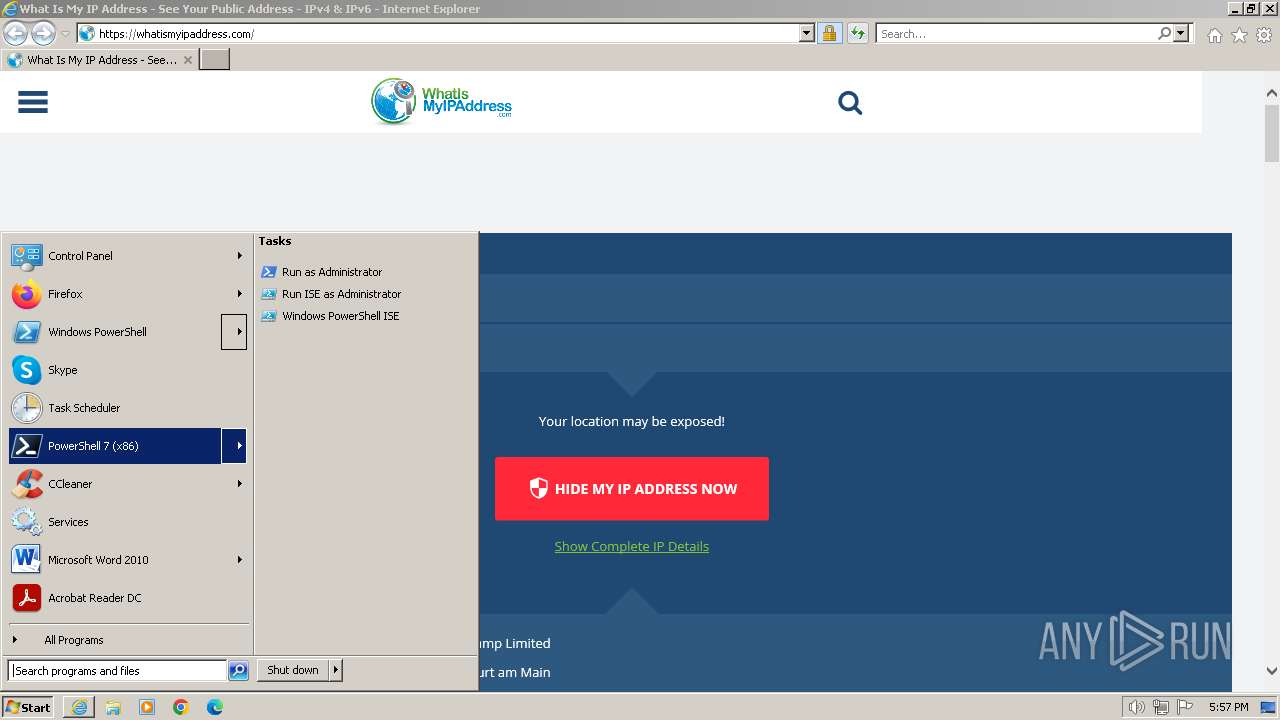Viewport: 1280px width, 720px height.
Task: Open Windows Media Player from taskbar
Action: [147, 707]
